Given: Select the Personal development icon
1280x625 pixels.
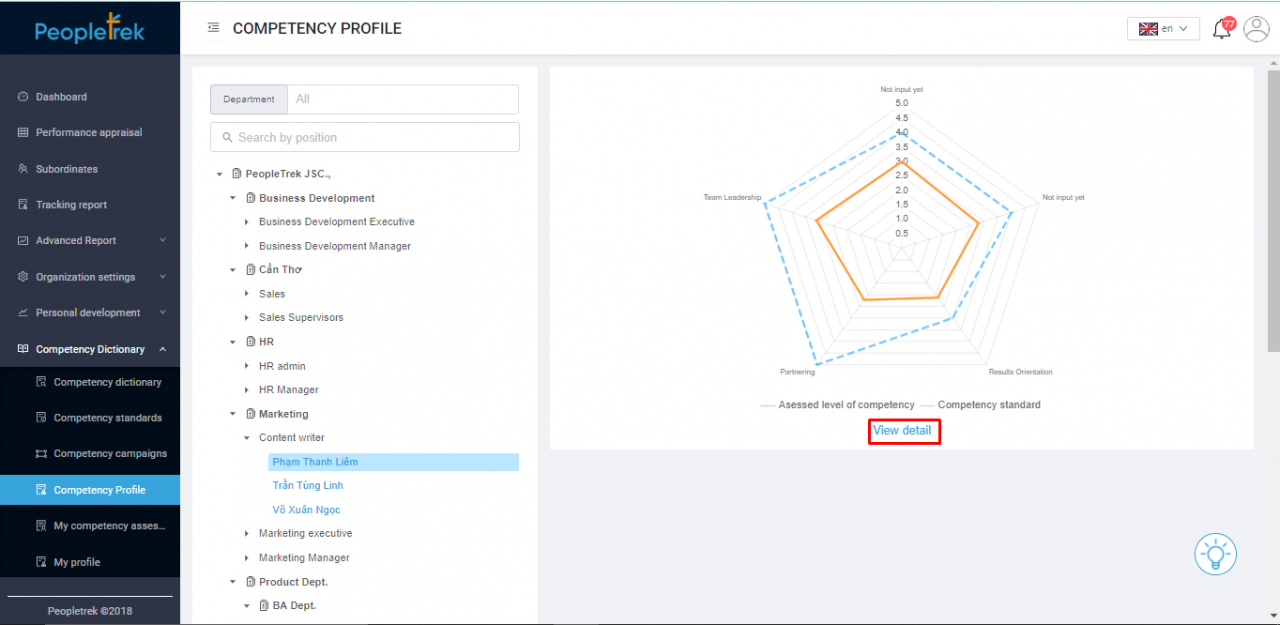Looking at the screenshot, I should pos(22,312).
